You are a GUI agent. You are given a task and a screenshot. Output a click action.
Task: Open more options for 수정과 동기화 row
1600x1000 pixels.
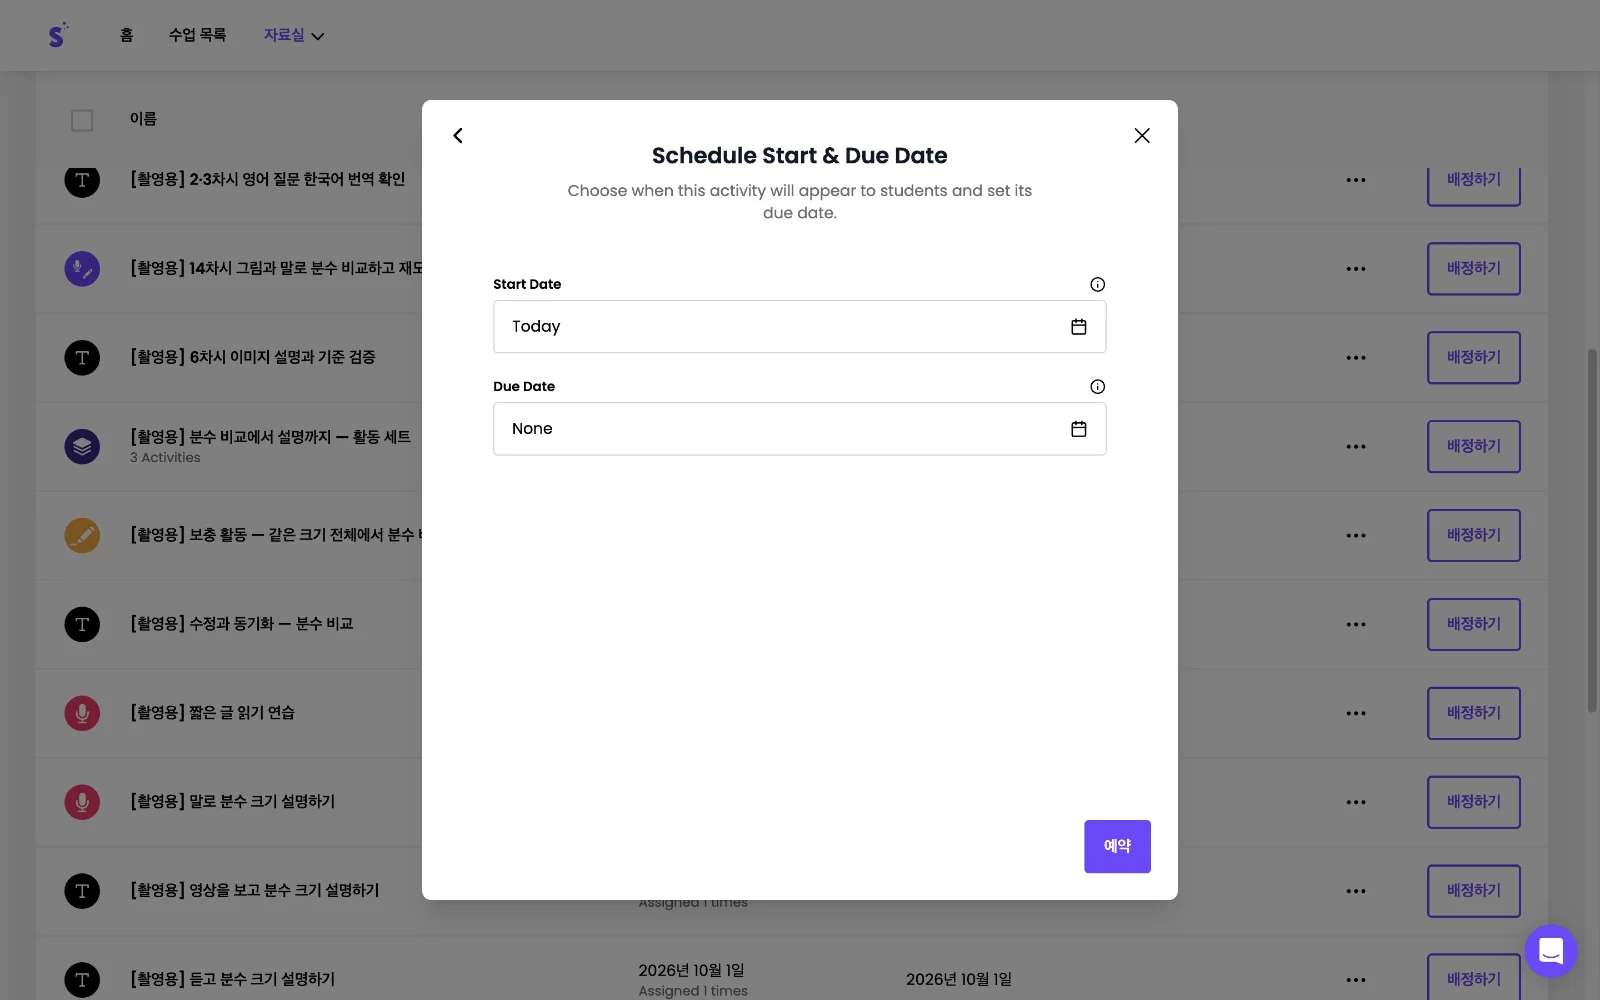click(1356, 625)
